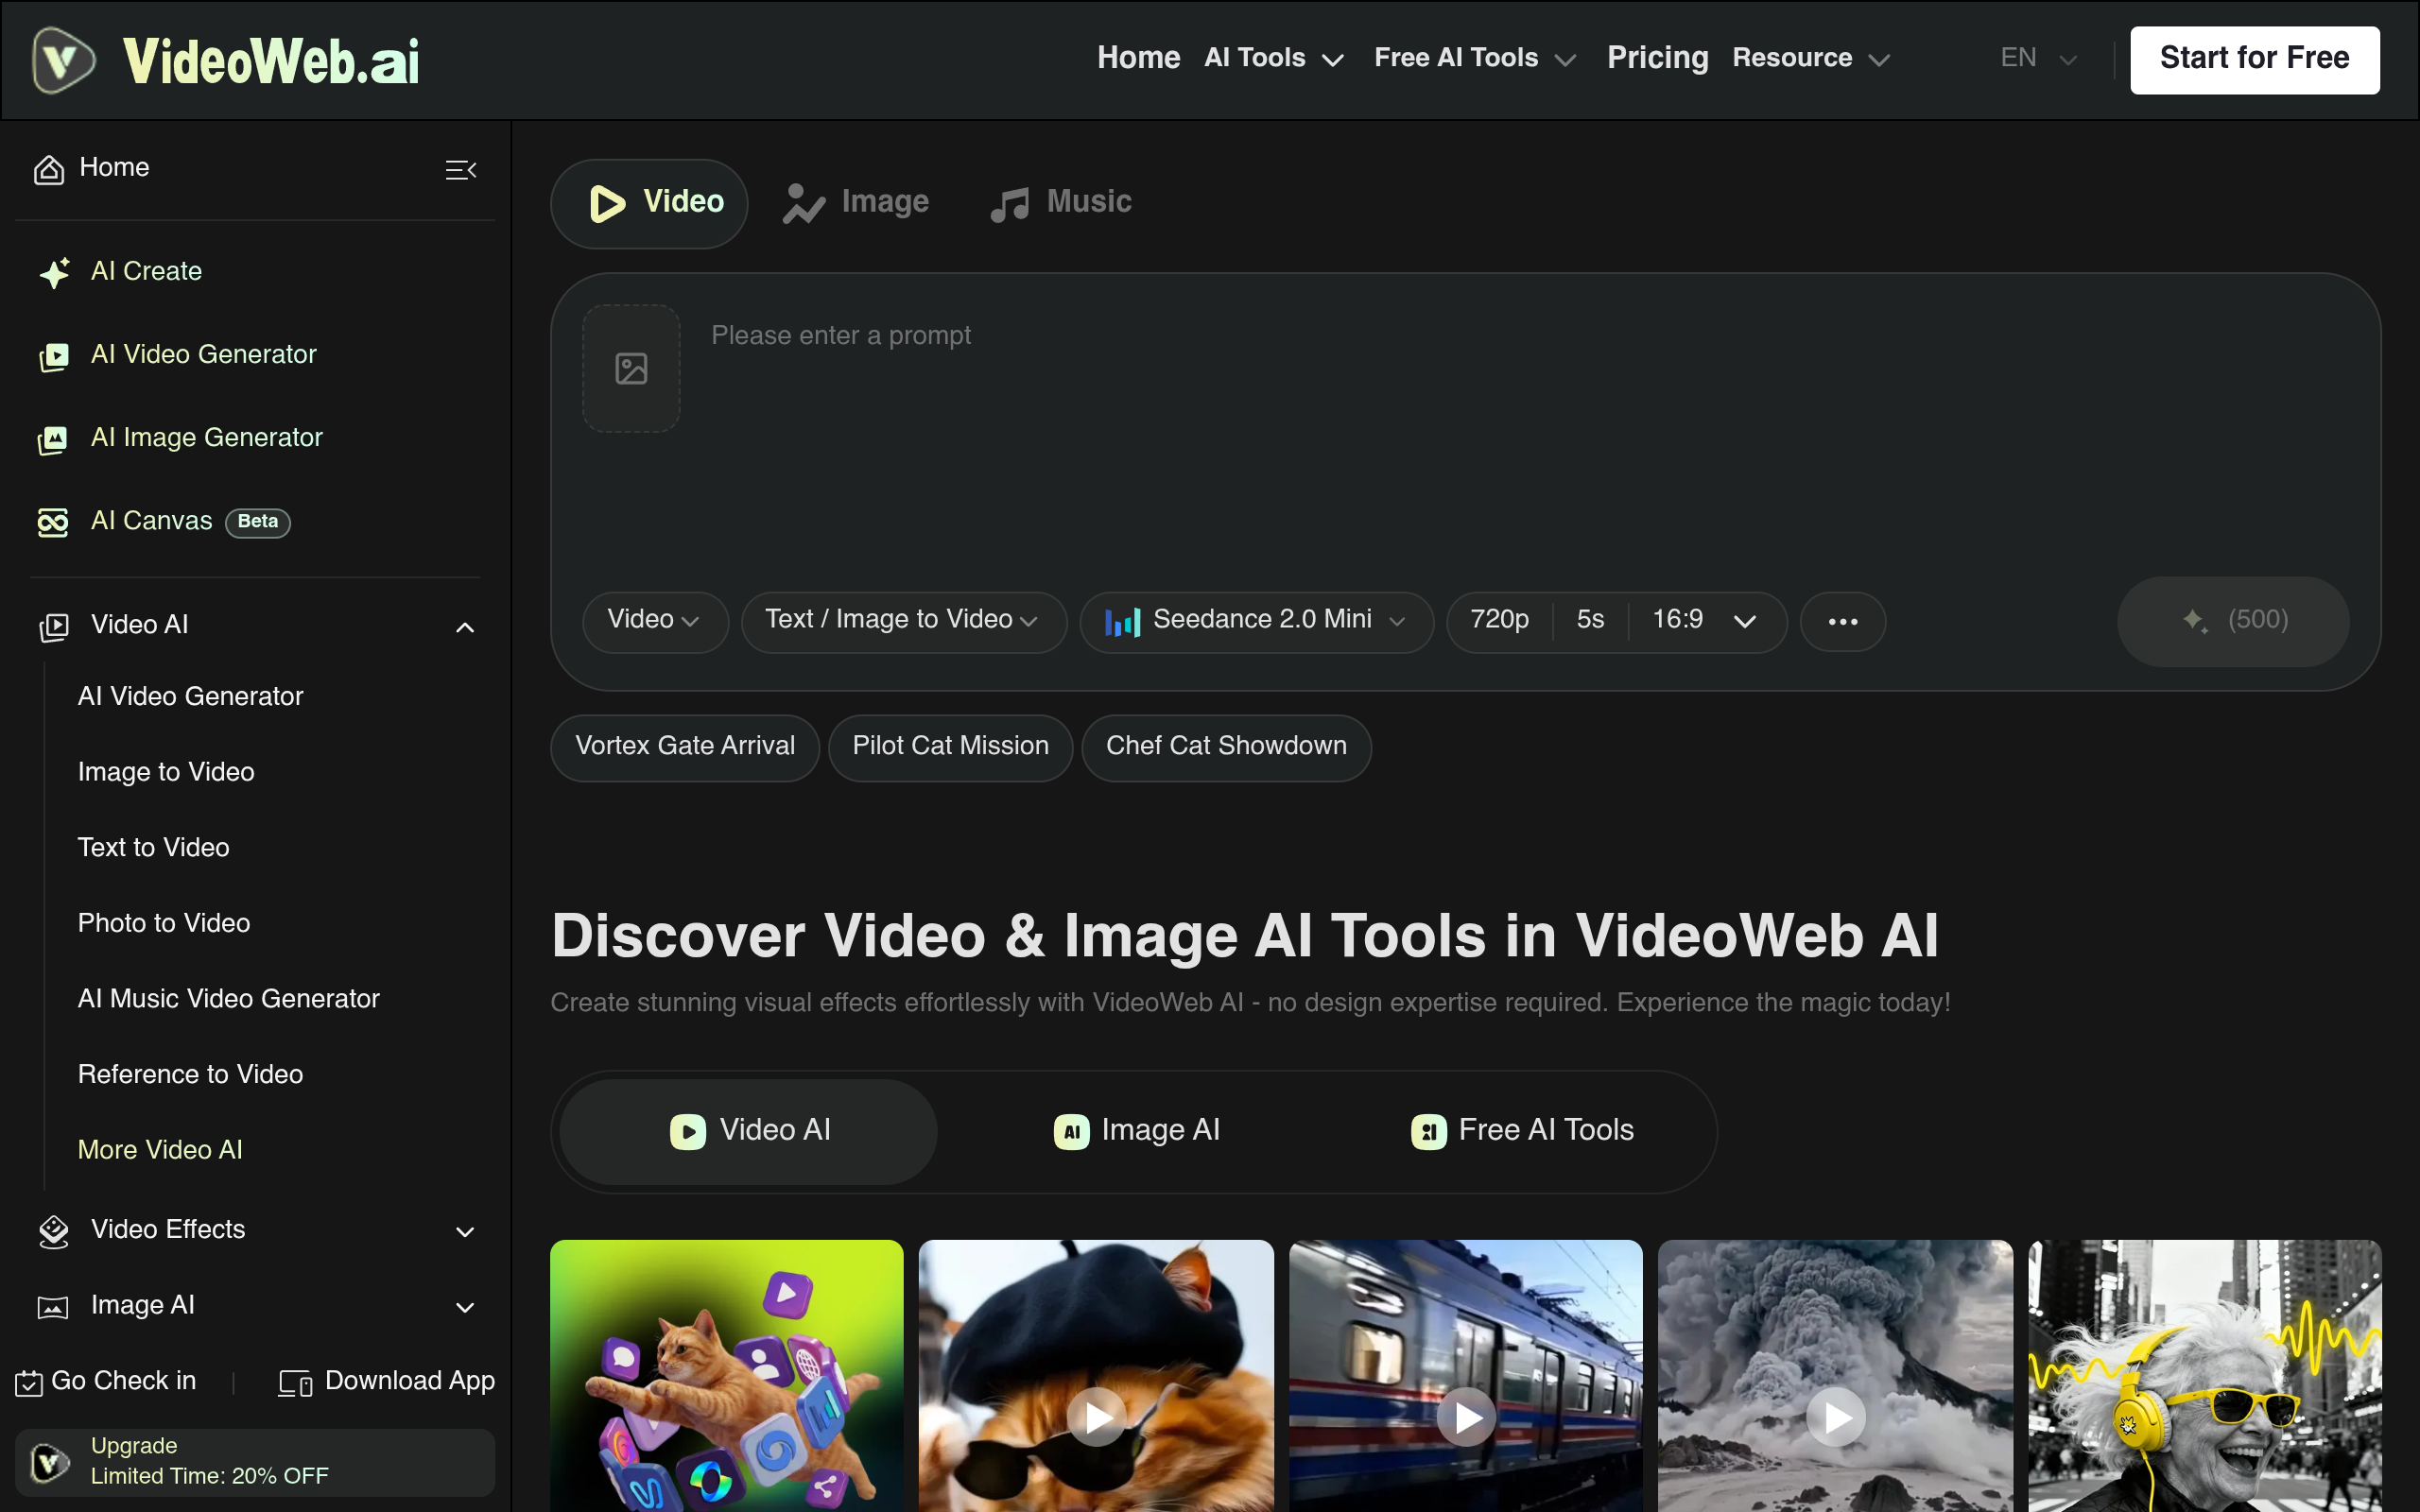Open the EN language selector
This screenshot has width=2420, height=1512.
coord(2039,59)
